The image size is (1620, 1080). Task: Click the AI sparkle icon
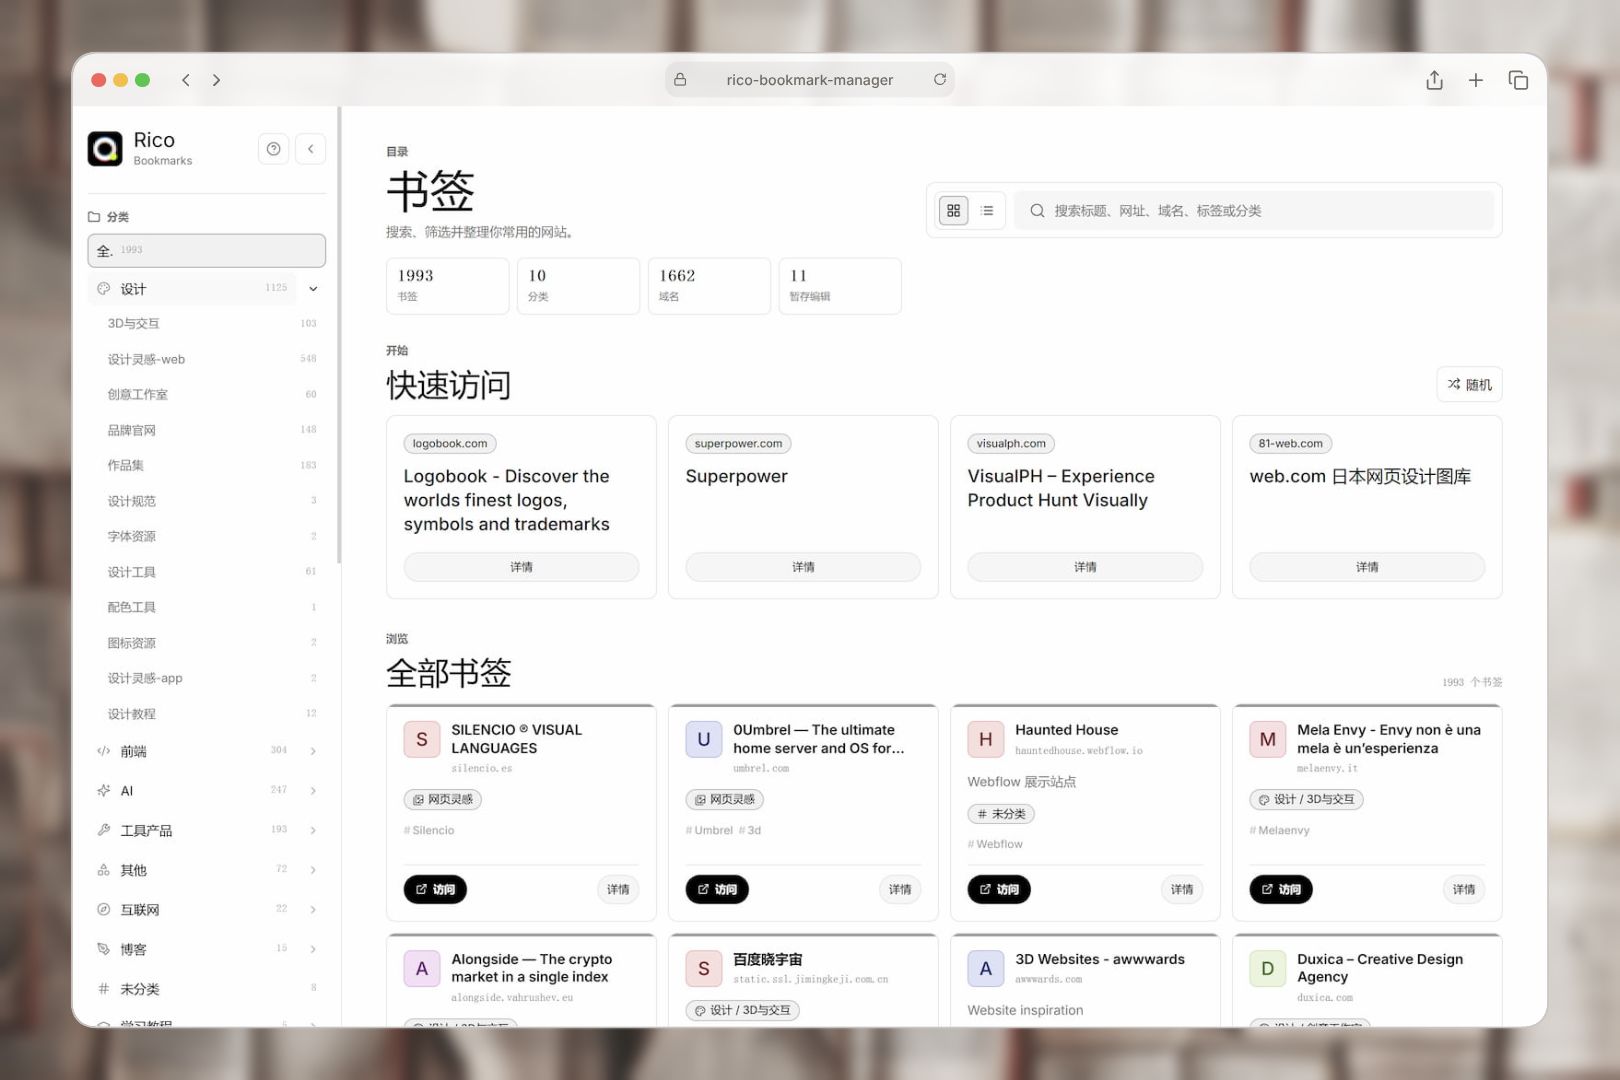pos(103,790)
